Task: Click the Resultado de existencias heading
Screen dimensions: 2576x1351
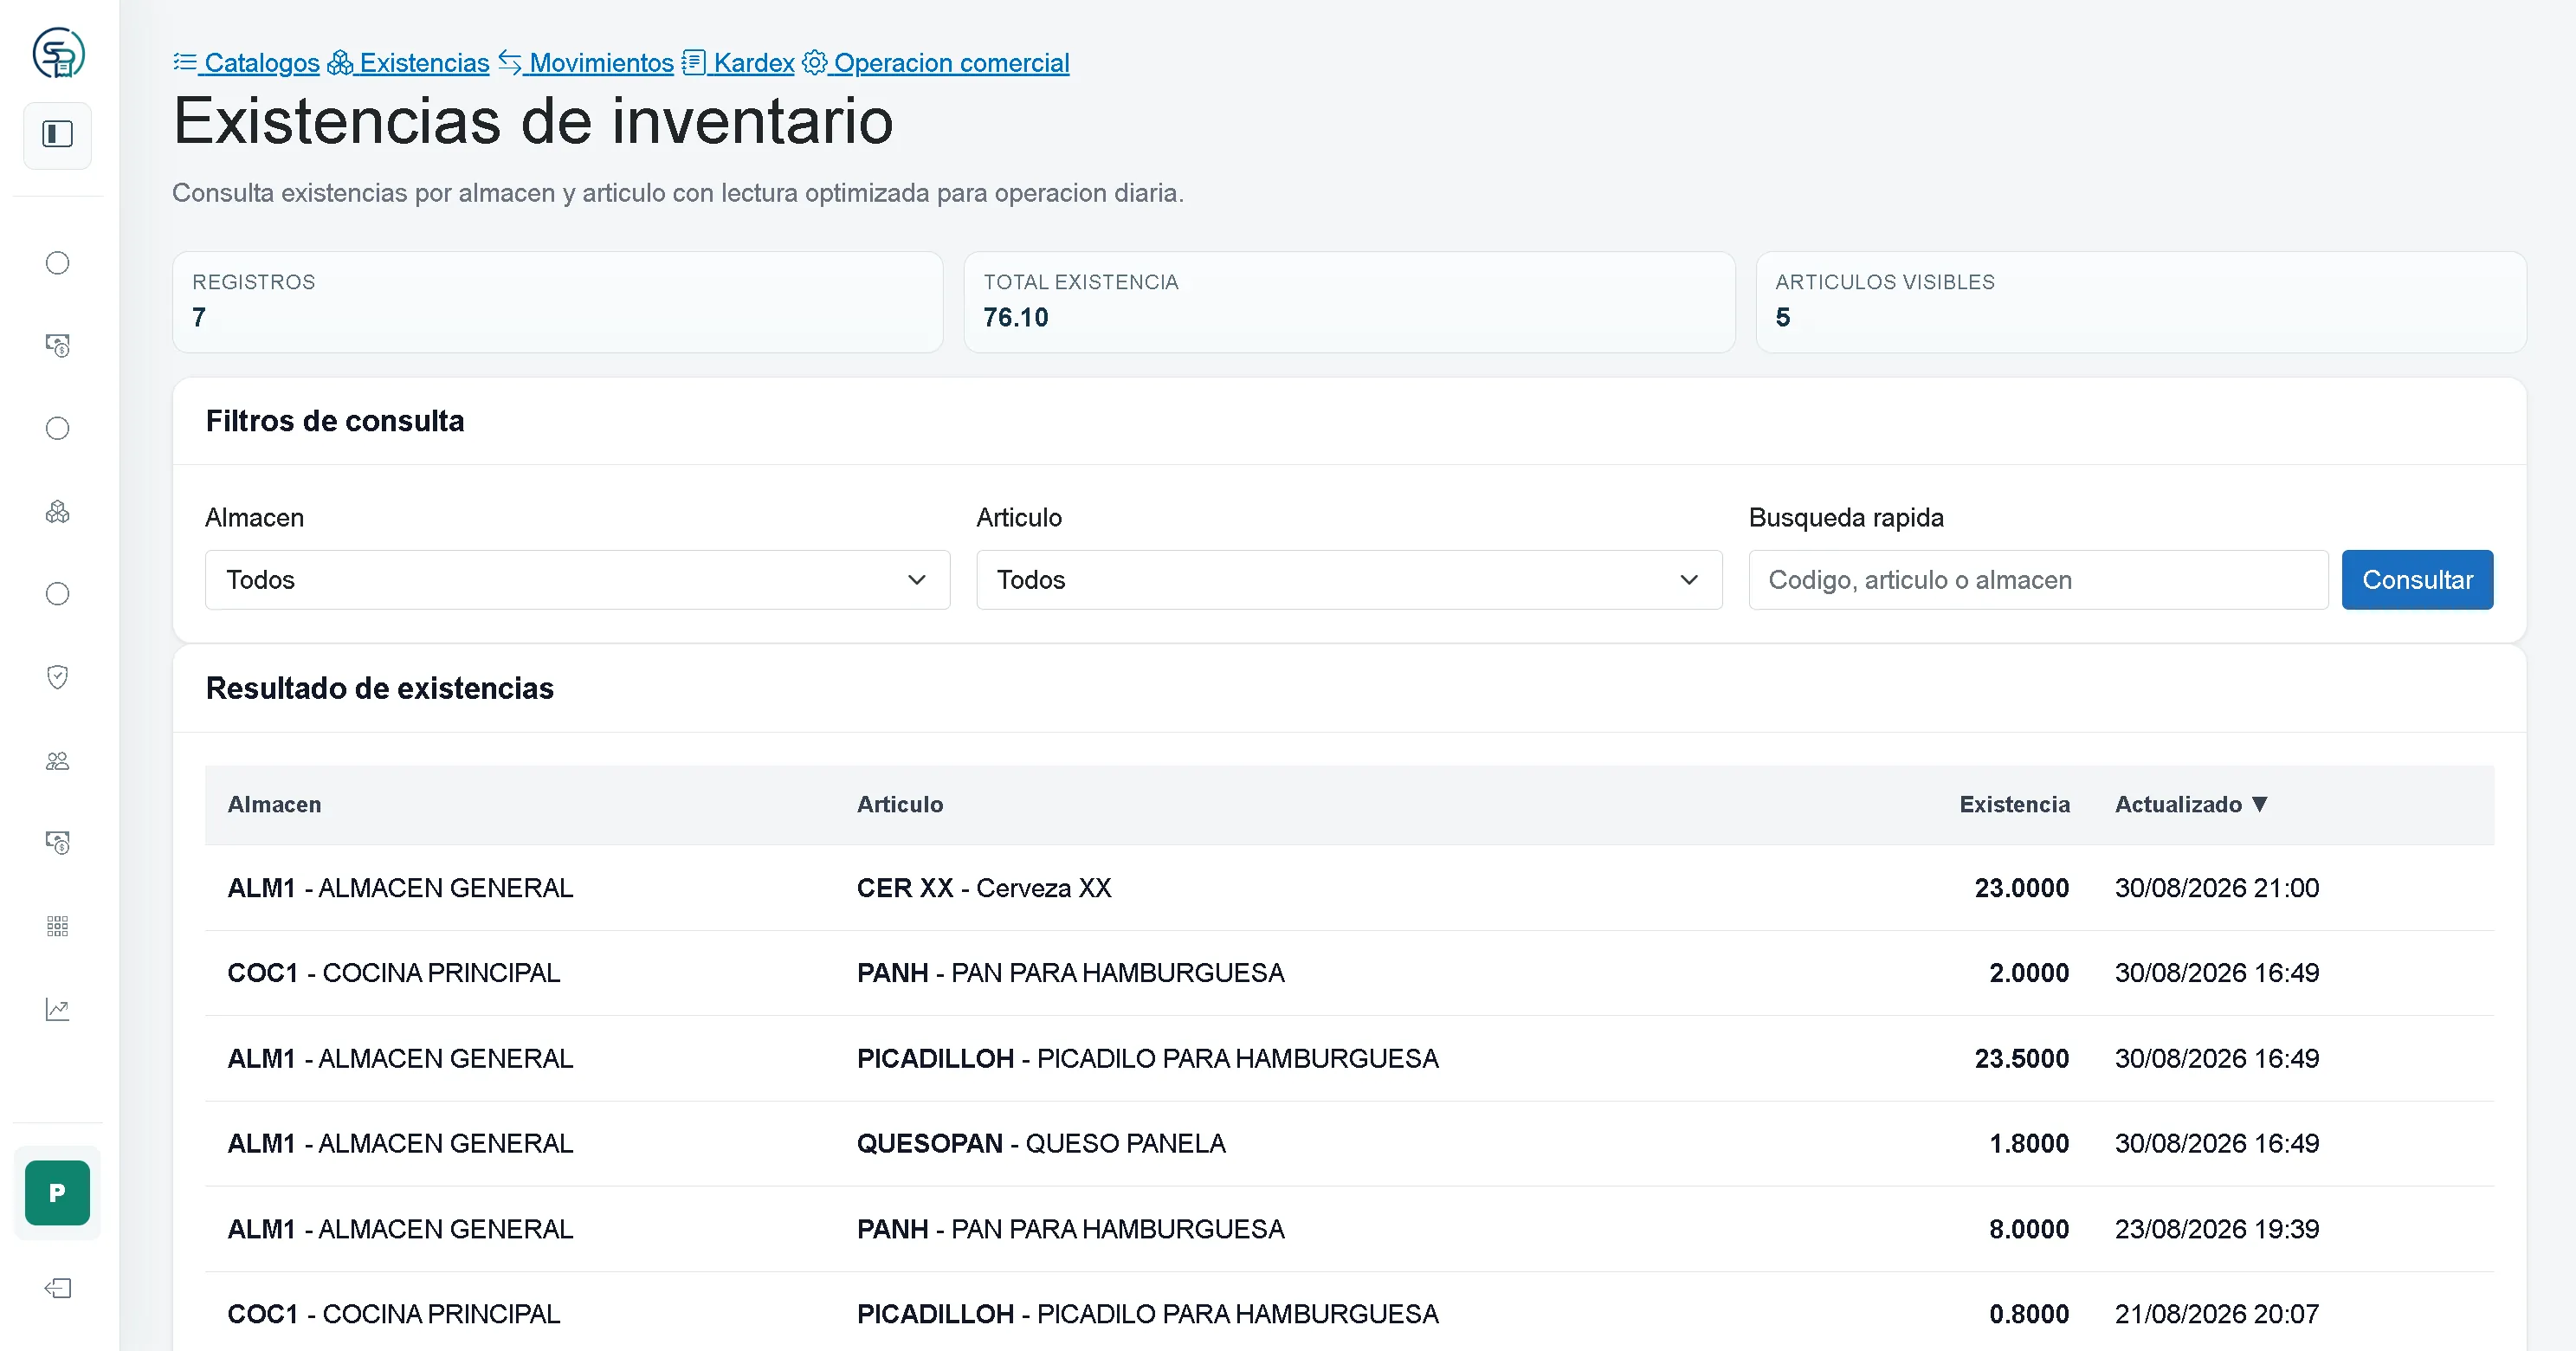Action: click(x=379, y=689)
